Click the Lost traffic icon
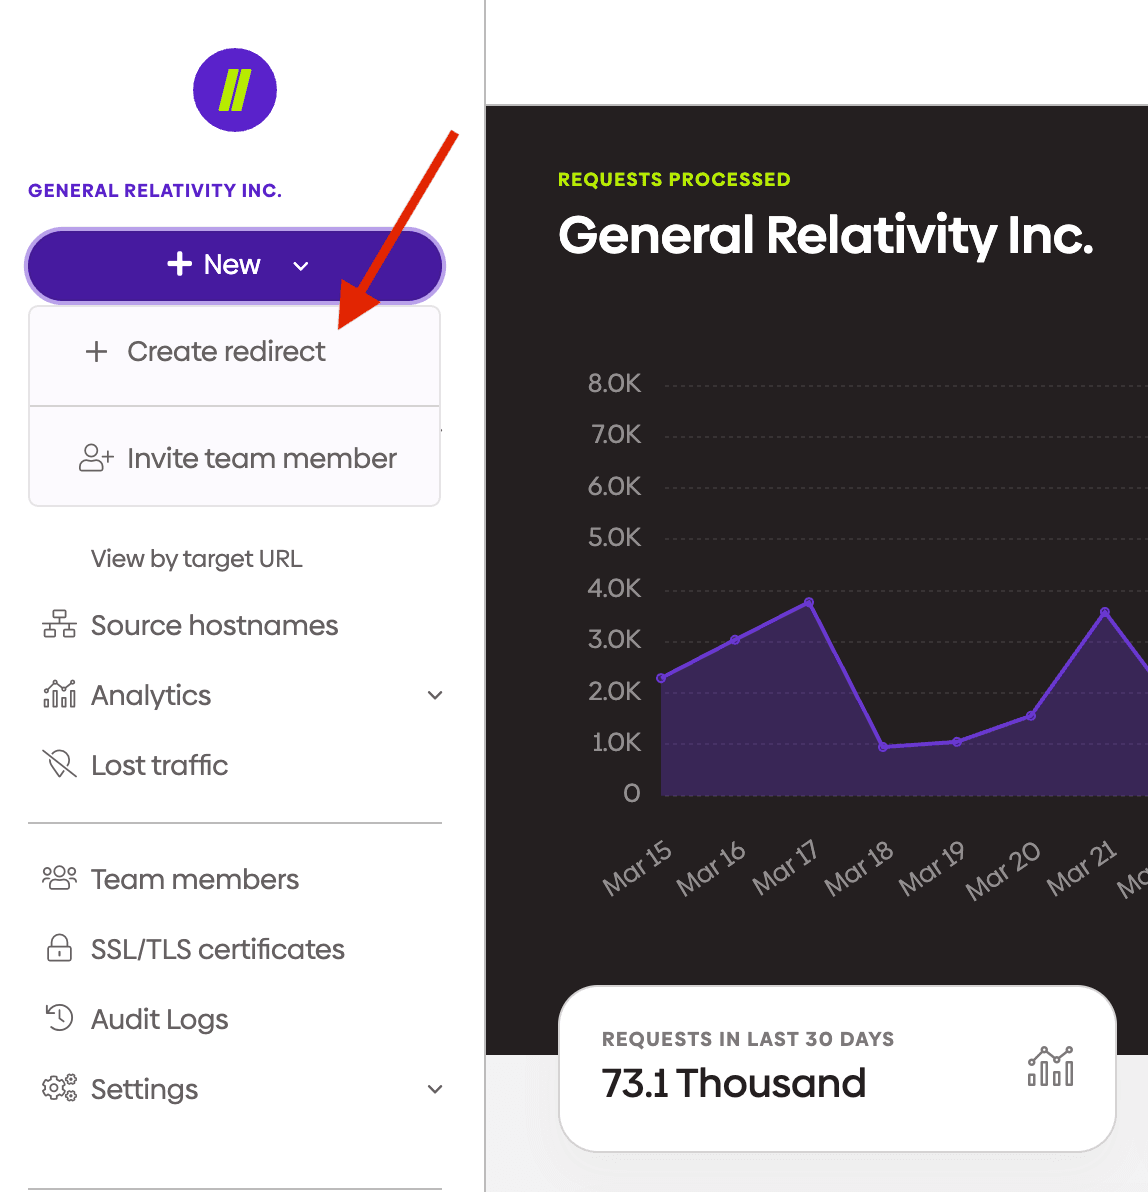This screenshot has height=1192, width=1148. point(60,764)
